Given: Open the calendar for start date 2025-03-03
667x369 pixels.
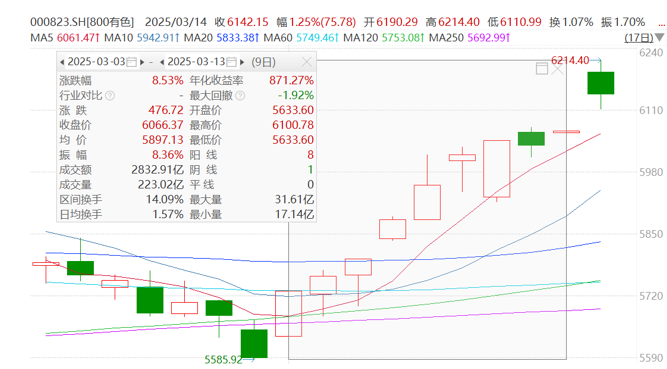Looking at the screenshot, I should [131, 62].
